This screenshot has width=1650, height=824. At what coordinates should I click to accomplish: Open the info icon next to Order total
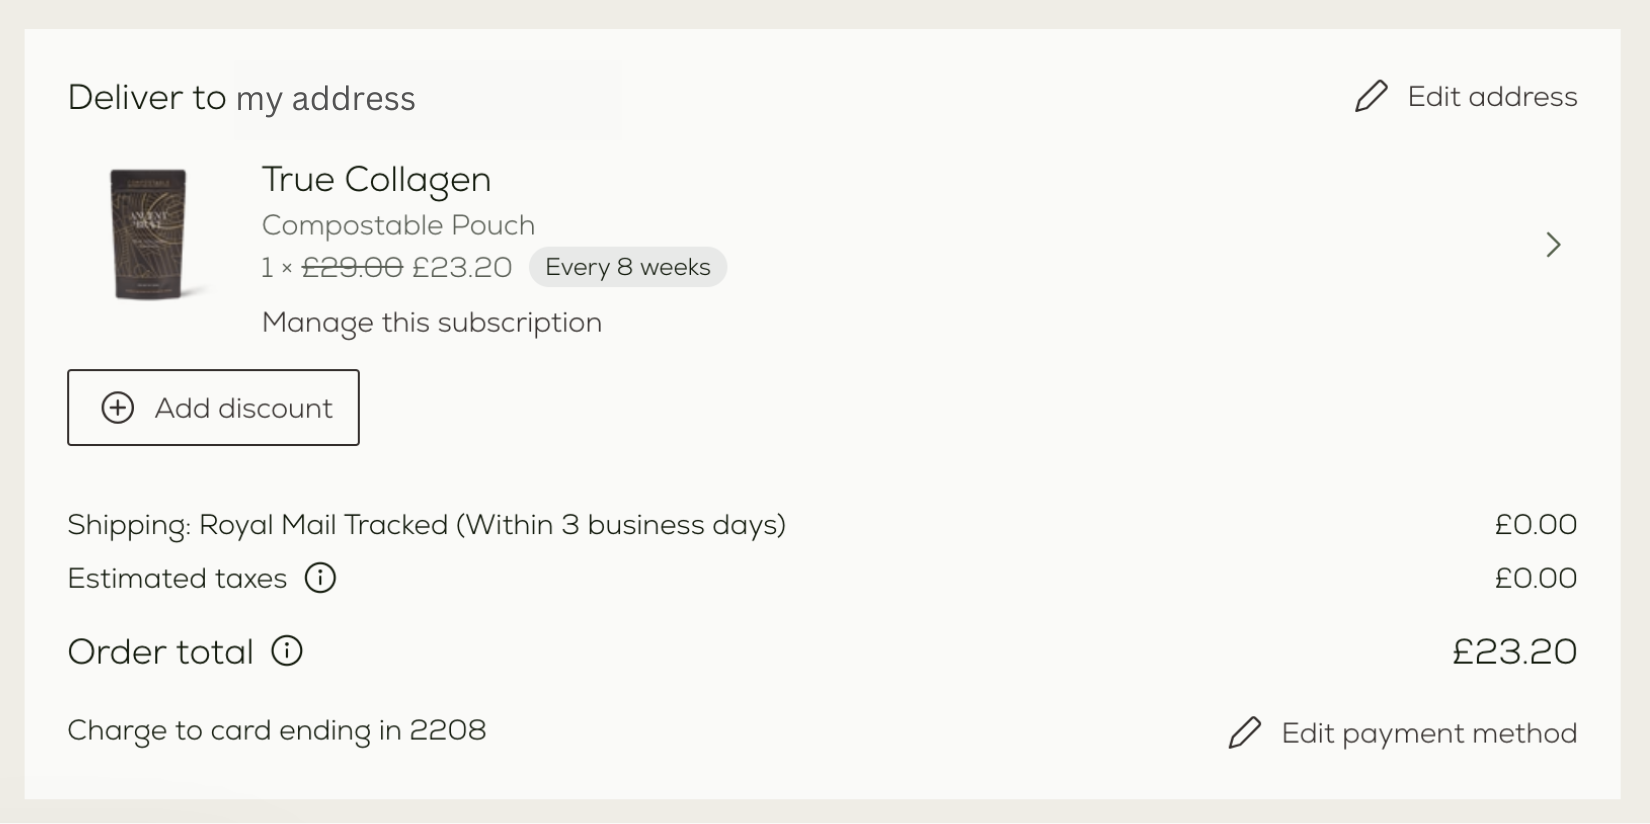[x=287, y=651]
